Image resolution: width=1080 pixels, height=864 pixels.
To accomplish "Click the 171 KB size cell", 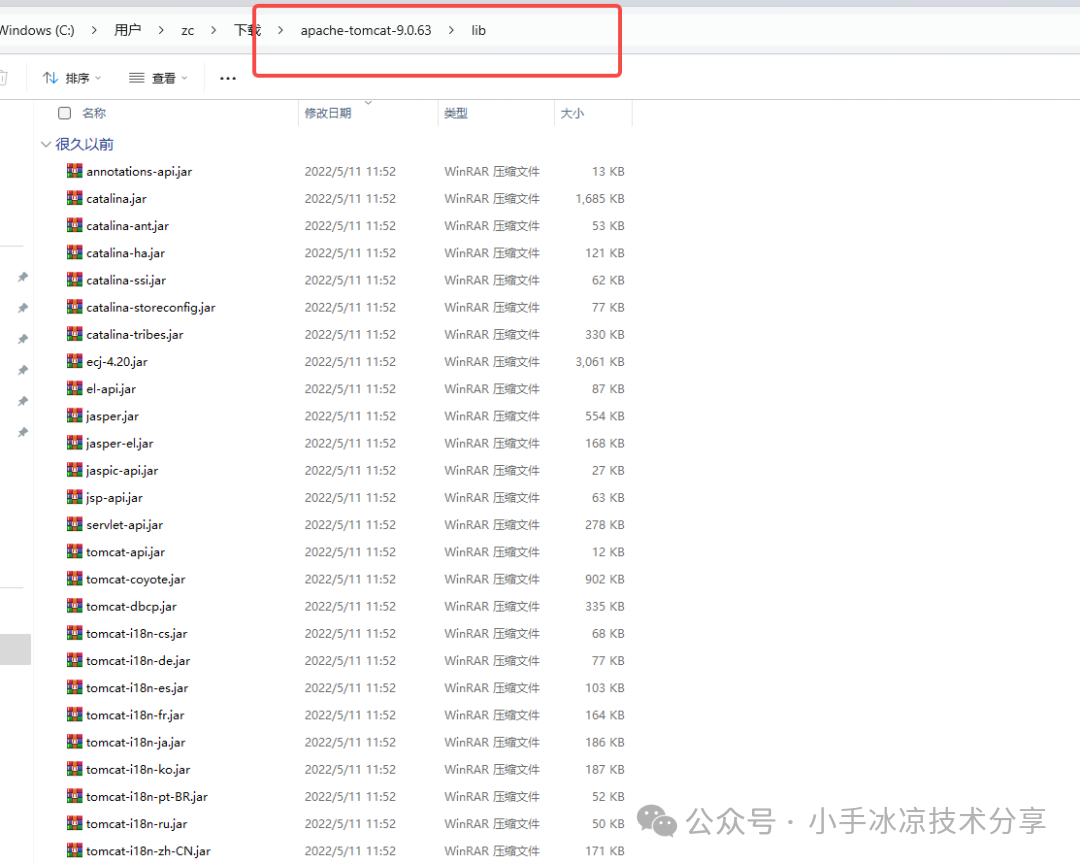I will click(x=605, y=851).
